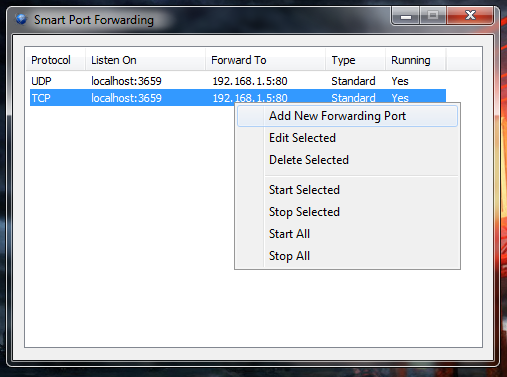Sort by Listen On column header
The image size is (507, 377).
[x=145, y=60]
